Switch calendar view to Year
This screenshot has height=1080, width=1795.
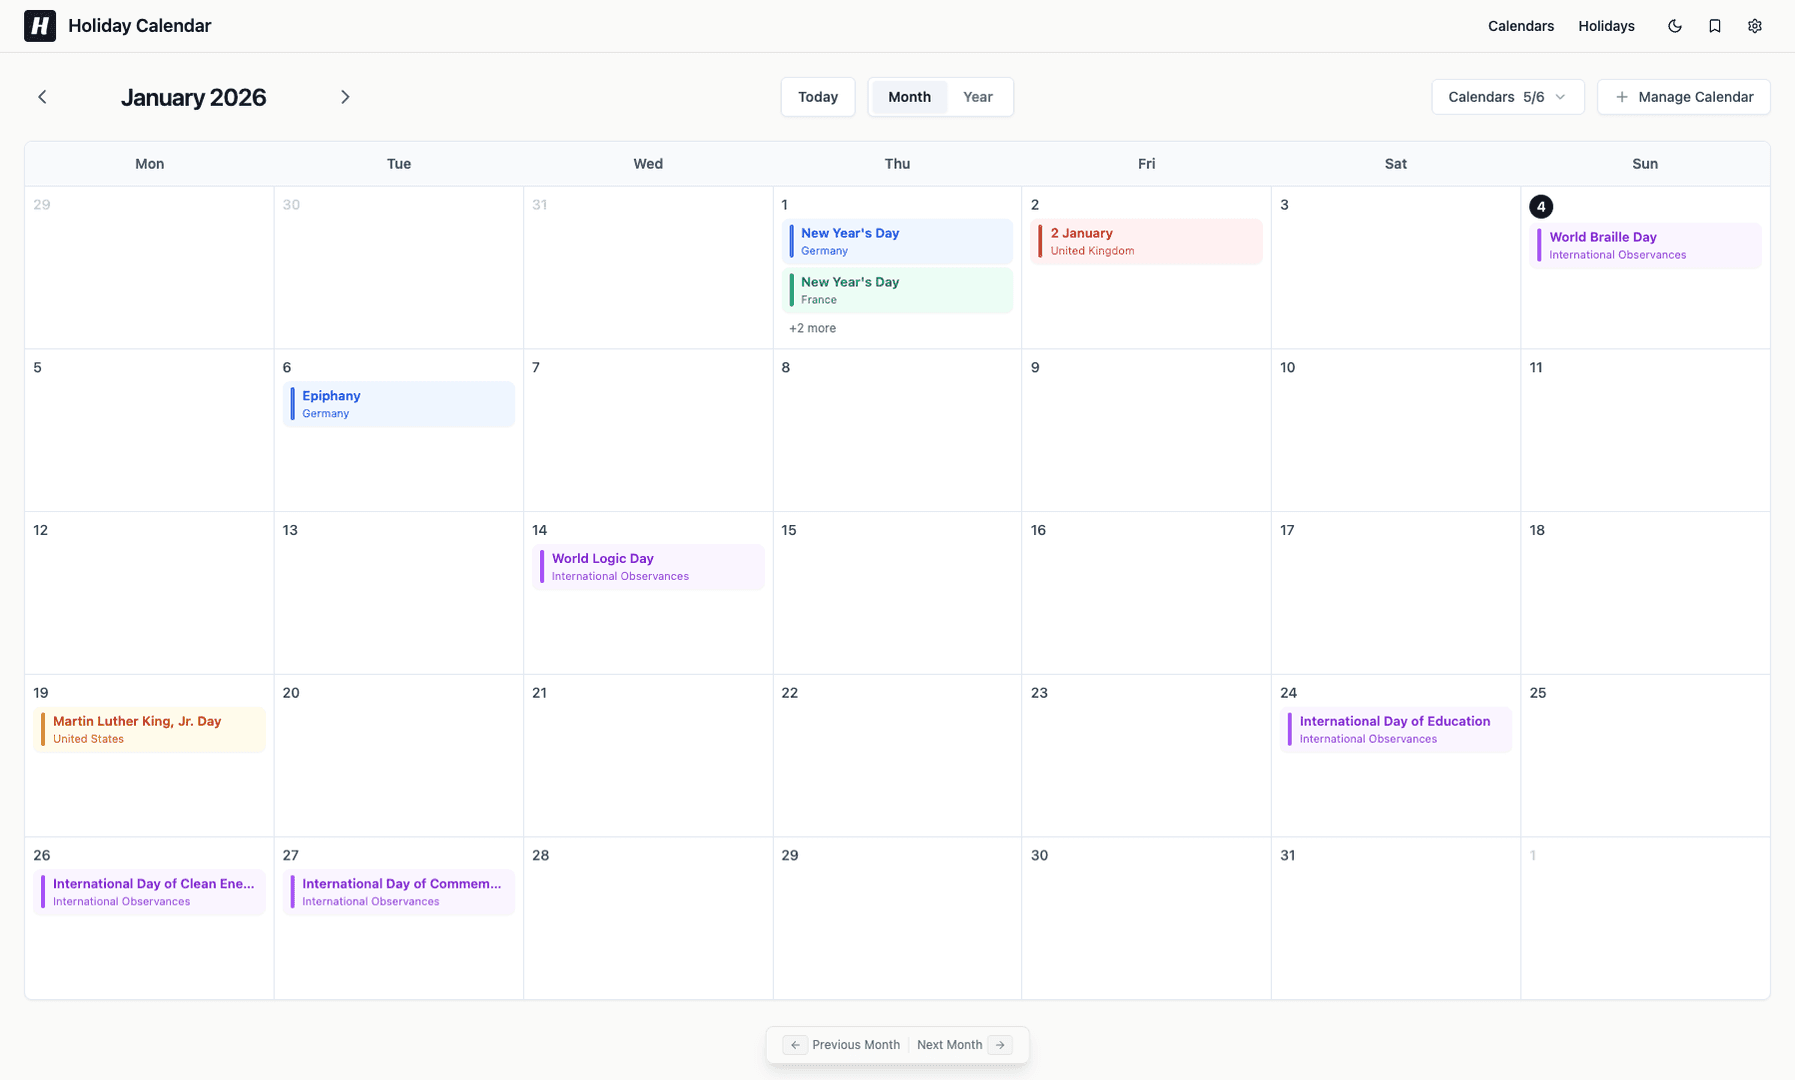click(978, 96)
